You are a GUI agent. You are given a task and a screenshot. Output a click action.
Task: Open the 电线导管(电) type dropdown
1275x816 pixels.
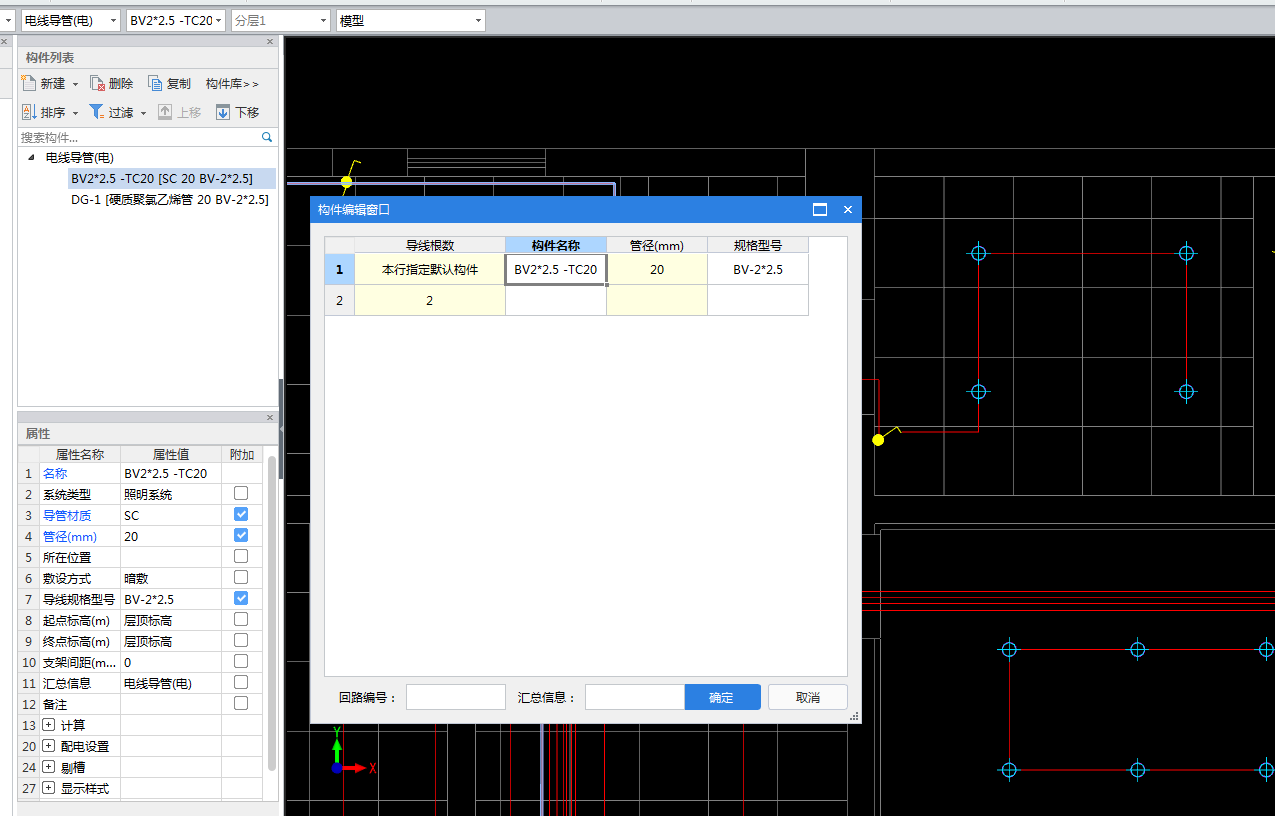111,20
